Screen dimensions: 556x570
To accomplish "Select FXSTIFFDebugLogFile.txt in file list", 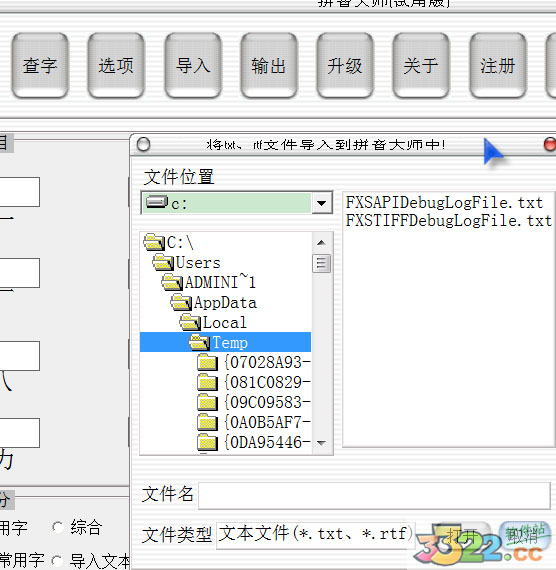I will click(449, 221).
